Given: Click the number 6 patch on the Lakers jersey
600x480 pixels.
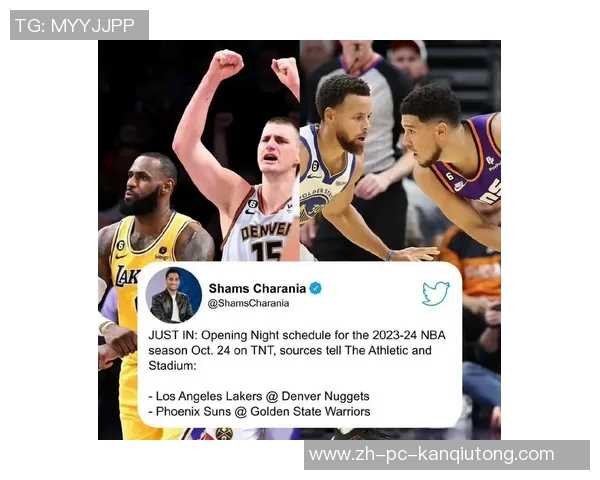Looking at the screenshot, I should (120, 245).
